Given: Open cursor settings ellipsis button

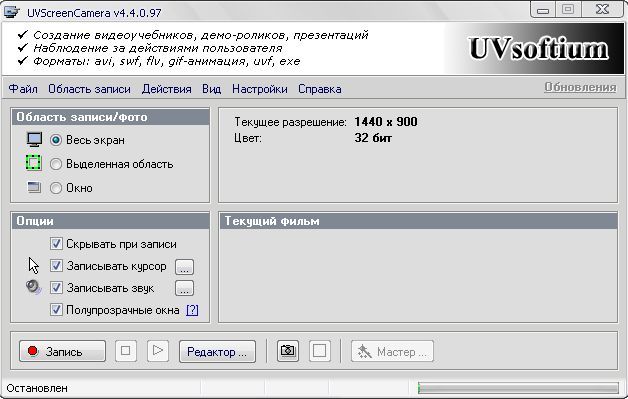Looking at the screenshot, I should tap(184, 267).
